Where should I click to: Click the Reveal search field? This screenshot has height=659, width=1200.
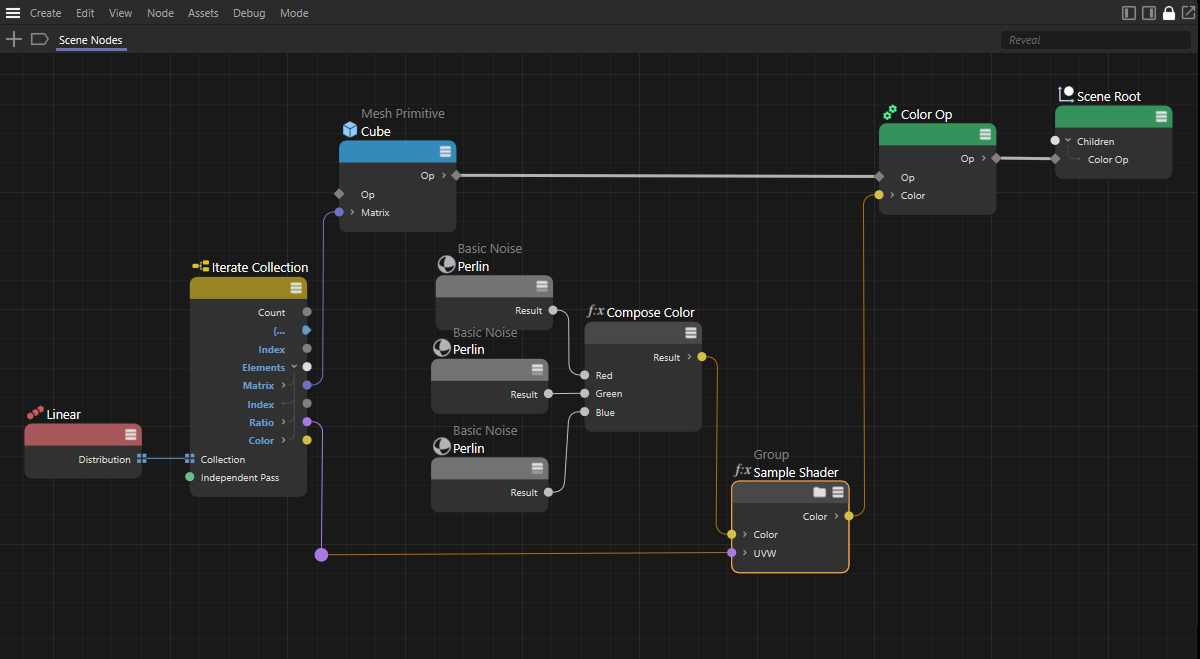[1095, 40]
